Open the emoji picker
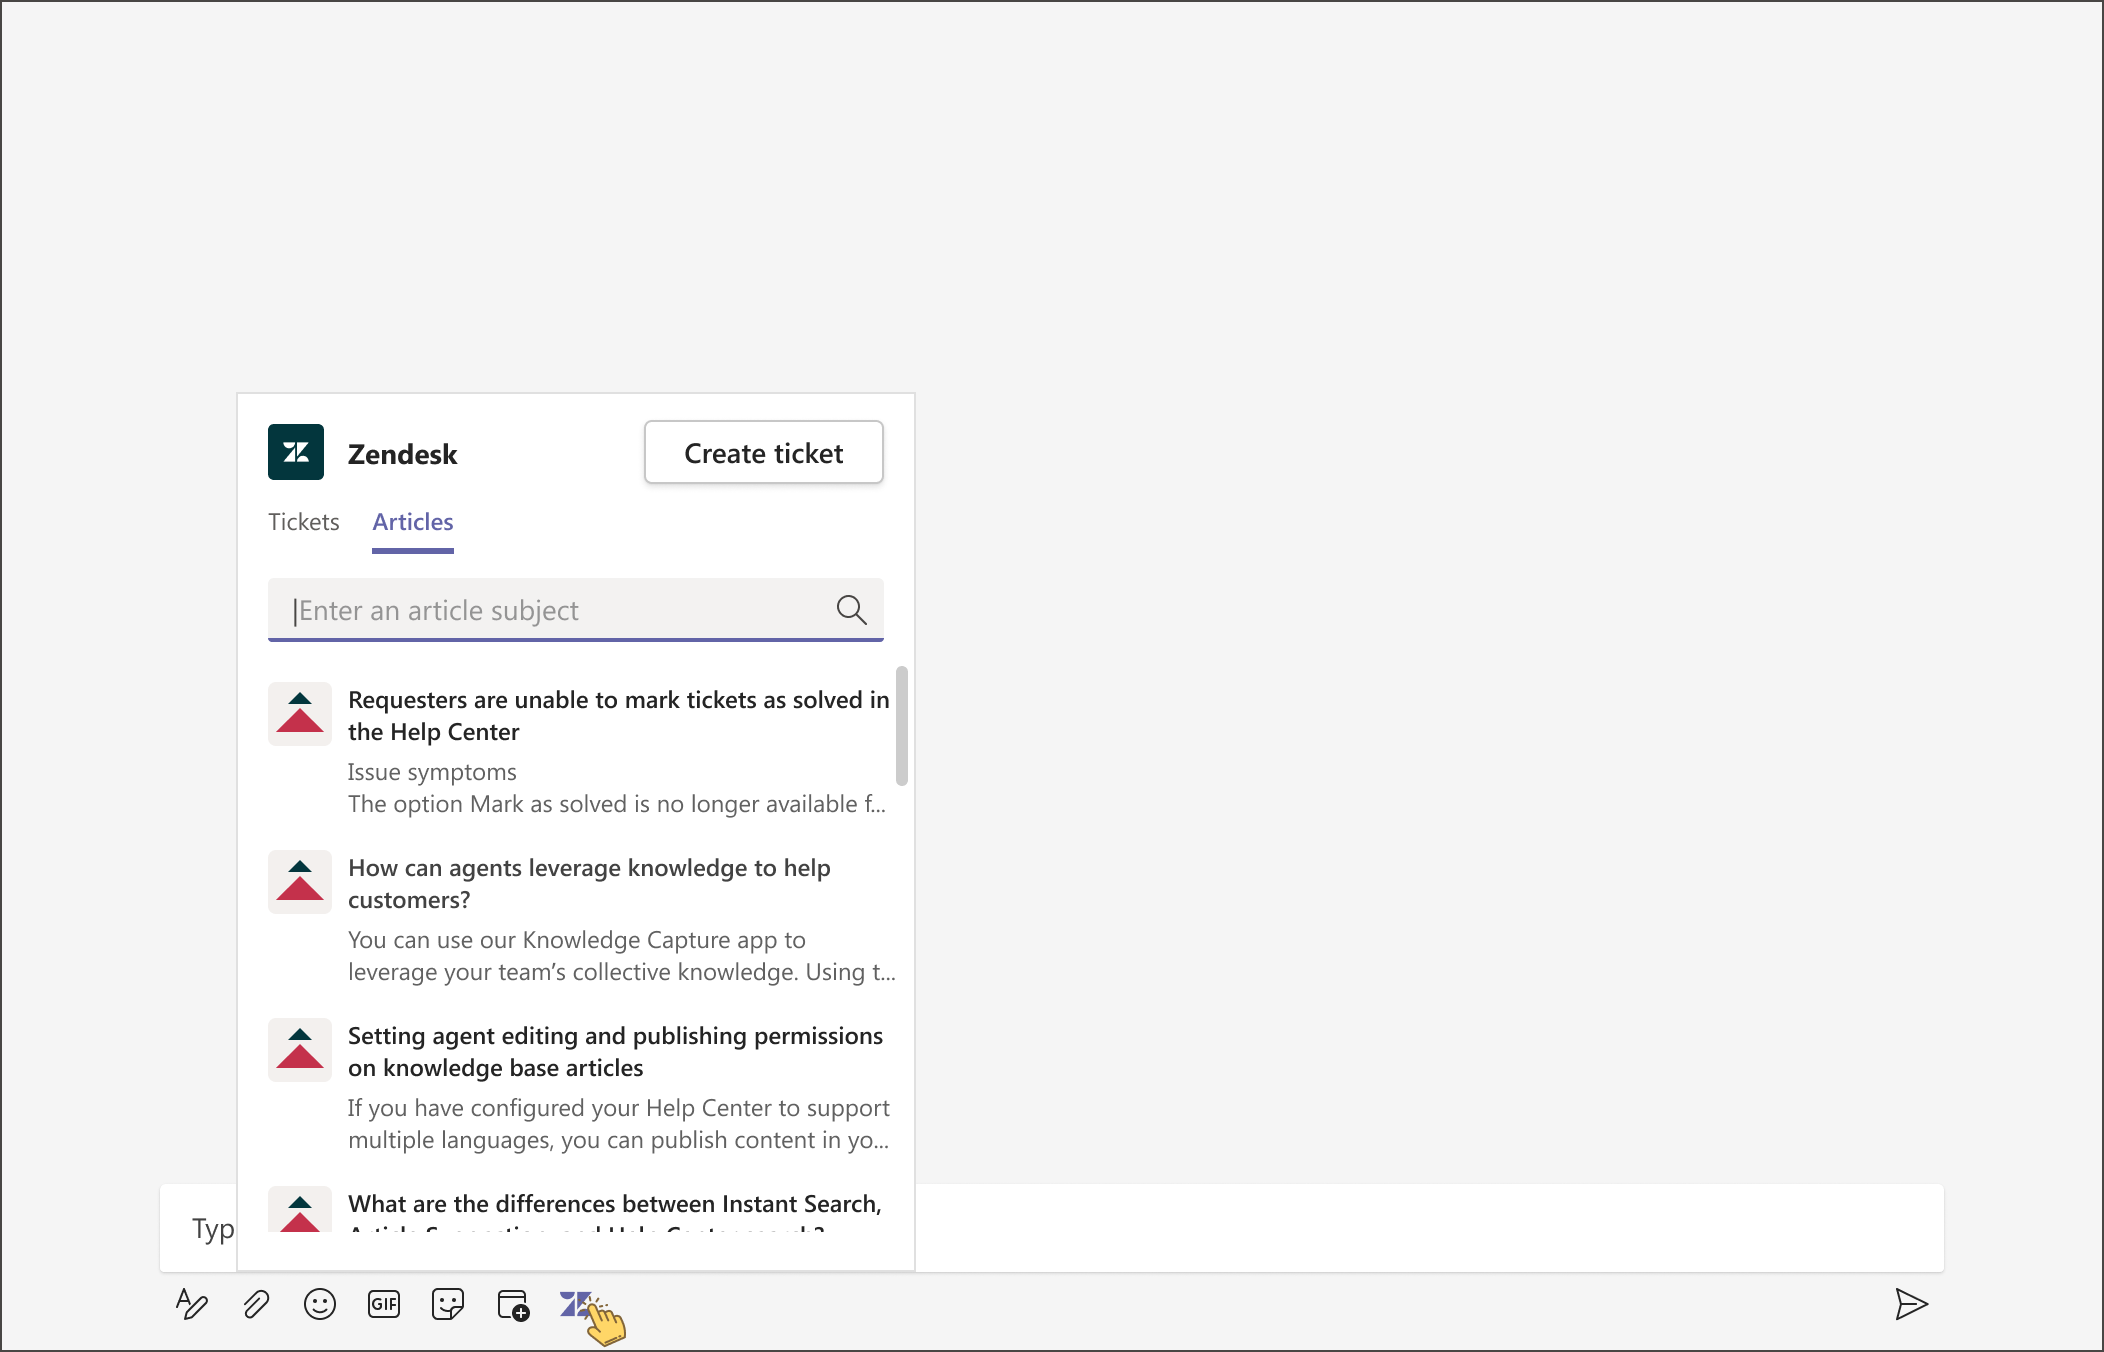Image resolution: width=2104 pixels, height=1352 pixels. (320, 1304)
